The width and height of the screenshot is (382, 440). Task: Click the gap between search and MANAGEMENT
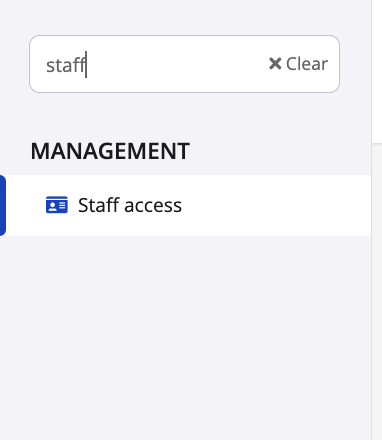click(185, 117)
